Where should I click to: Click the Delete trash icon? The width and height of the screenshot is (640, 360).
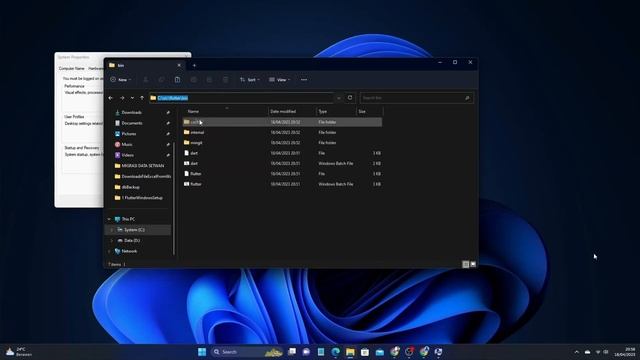[225, 80]
